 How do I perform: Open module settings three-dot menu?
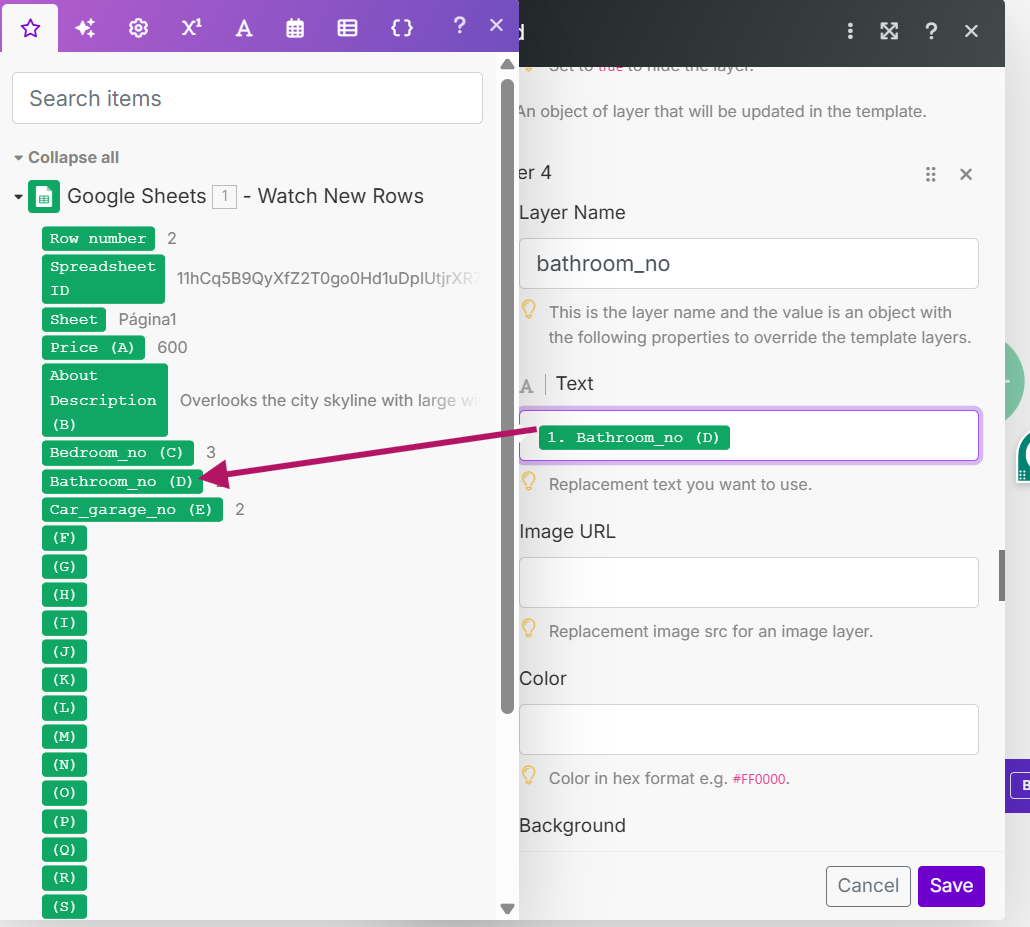point(850,31)
